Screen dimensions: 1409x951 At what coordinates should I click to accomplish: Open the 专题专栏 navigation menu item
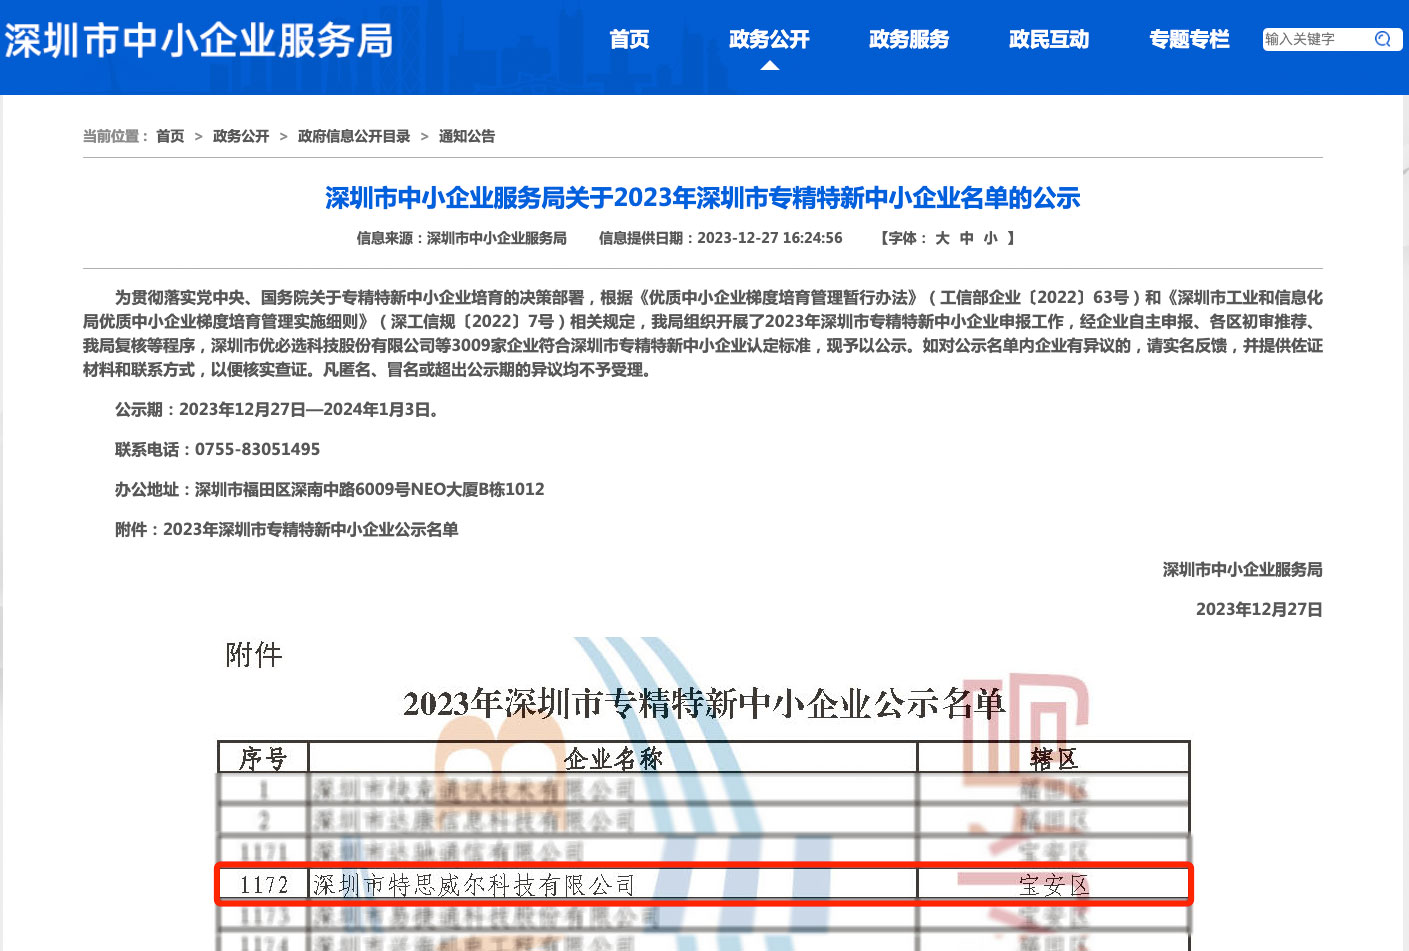click(x=1189, y=40)
